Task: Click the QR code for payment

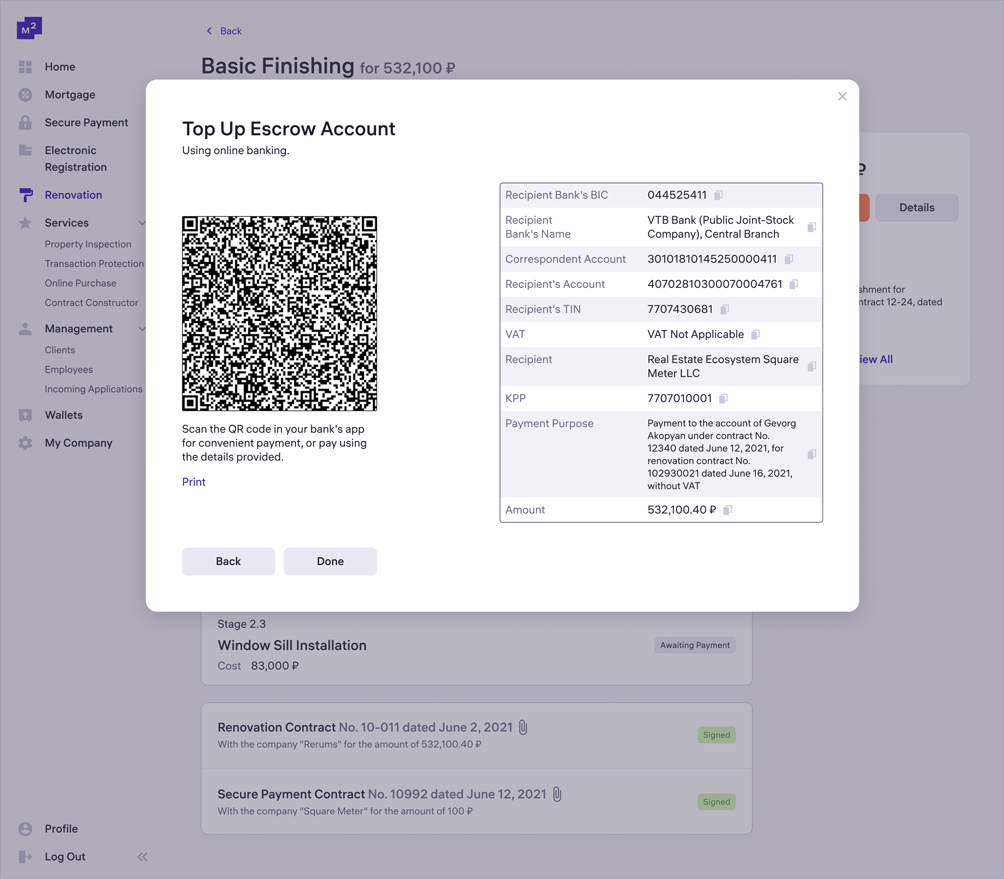Action: (x=279, y=312)
